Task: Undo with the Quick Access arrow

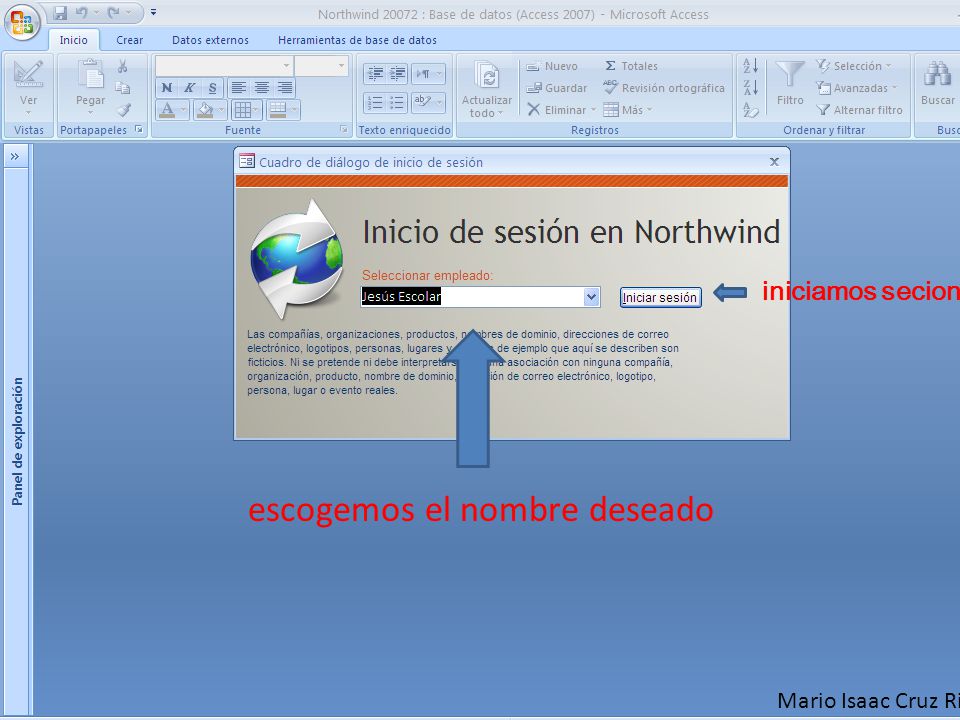Action: (x=82, y=12)
